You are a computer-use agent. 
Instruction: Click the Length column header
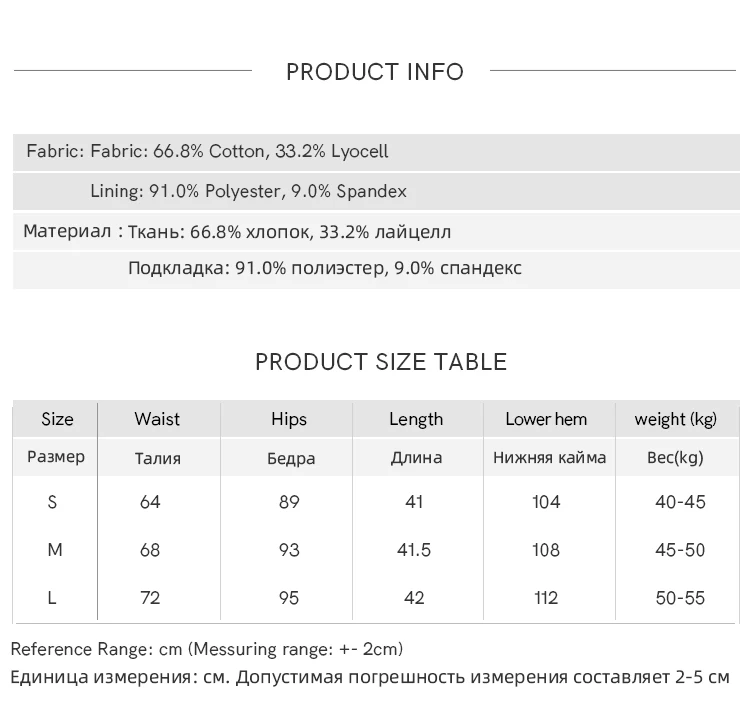(x=416, y=419)
